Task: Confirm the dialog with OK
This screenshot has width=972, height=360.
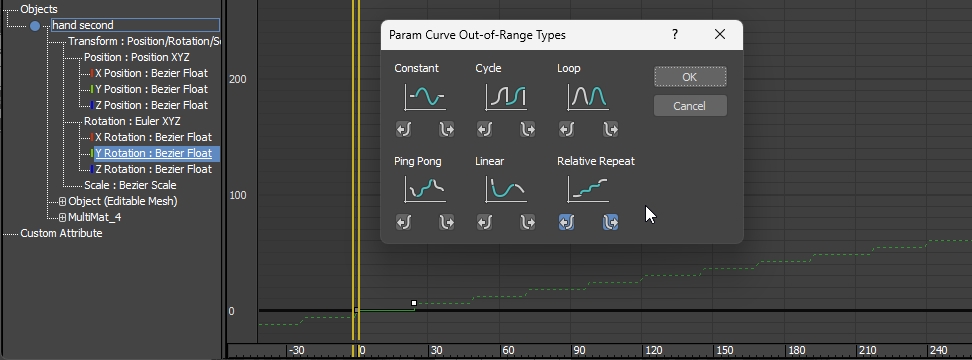Action: pos(690,77)
